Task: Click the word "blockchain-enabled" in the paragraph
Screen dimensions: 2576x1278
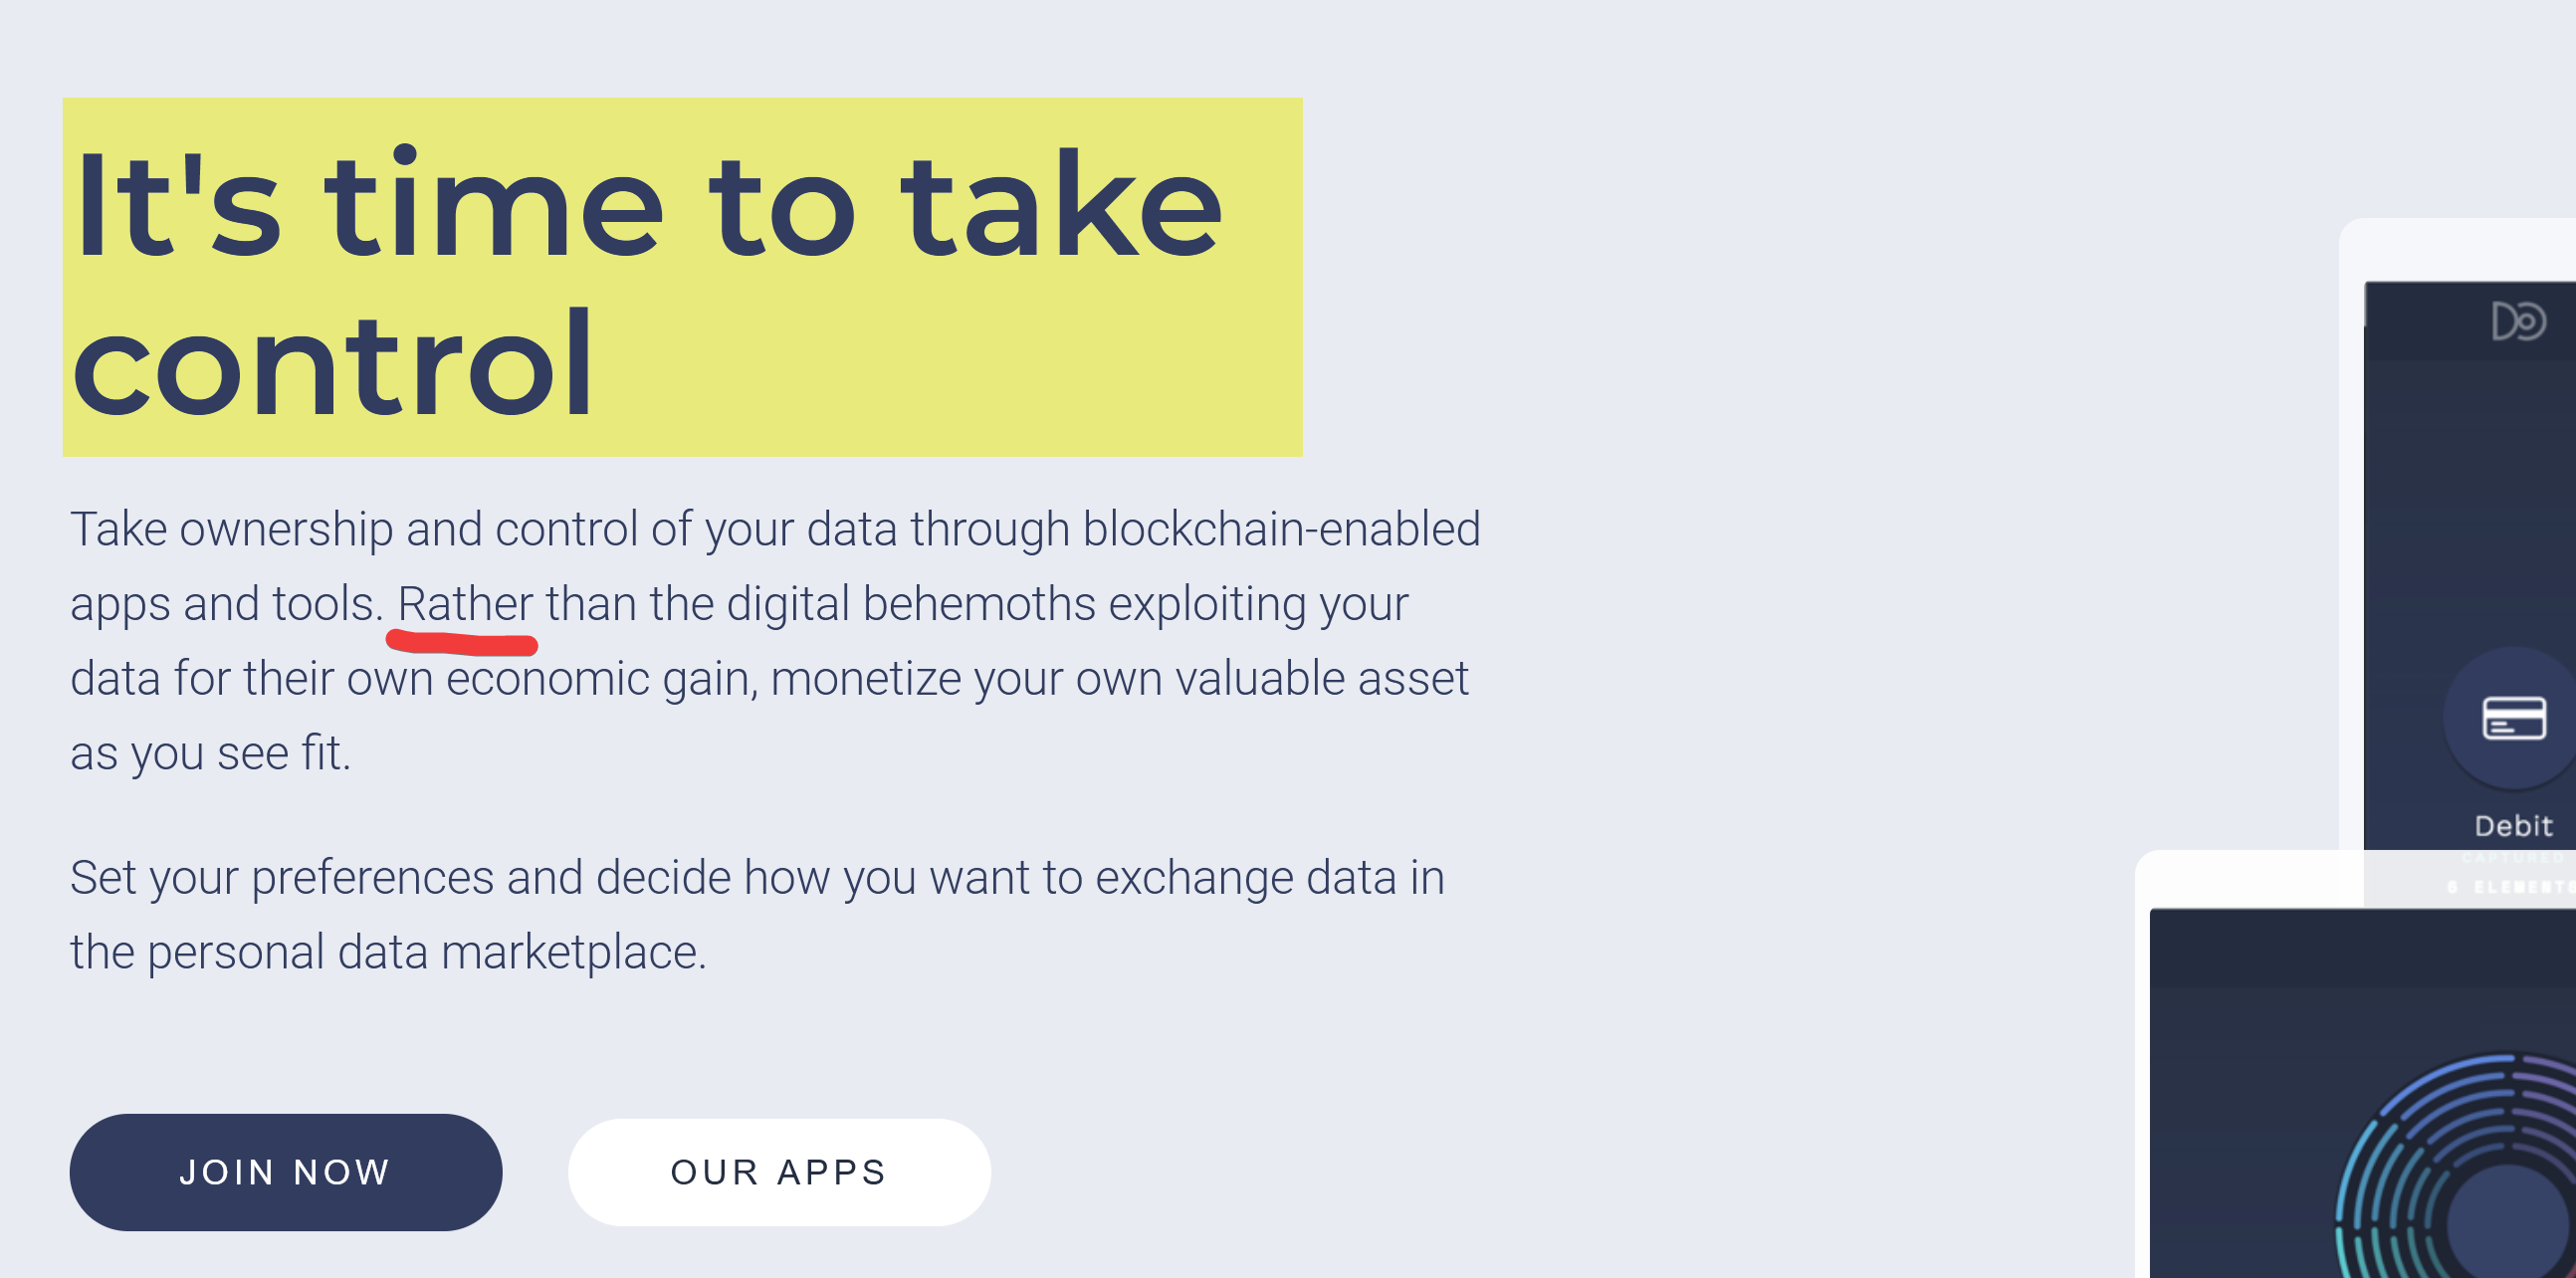Action: (x=1281, y=529)
